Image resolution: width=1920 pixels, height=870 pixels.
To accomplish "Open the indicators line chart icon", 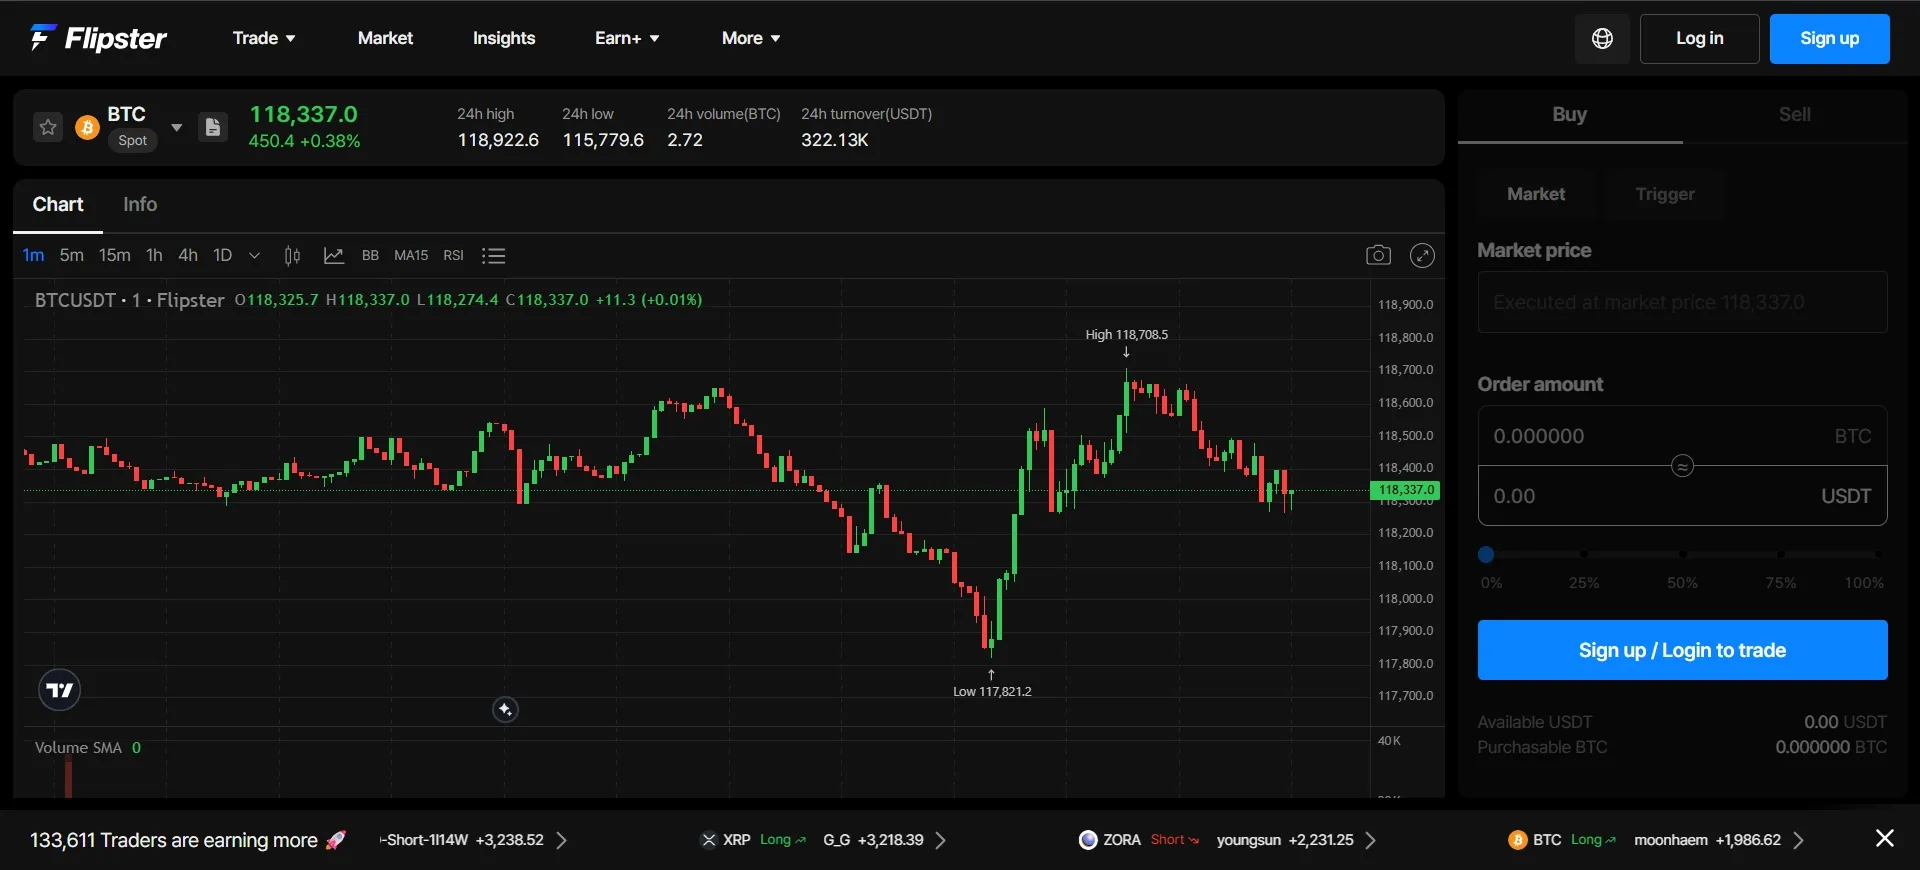I will [334, 256].
